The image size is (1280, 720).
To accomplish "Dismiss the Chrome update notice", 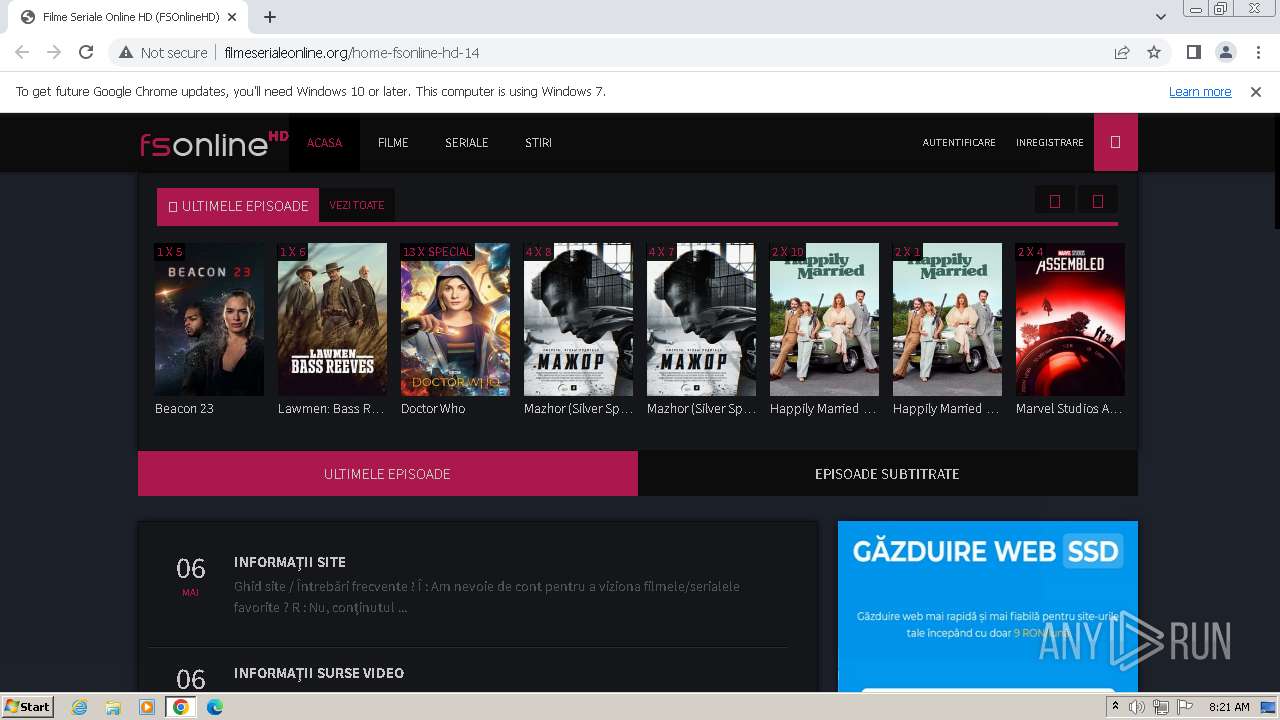I will click(x=1256, y=91).
